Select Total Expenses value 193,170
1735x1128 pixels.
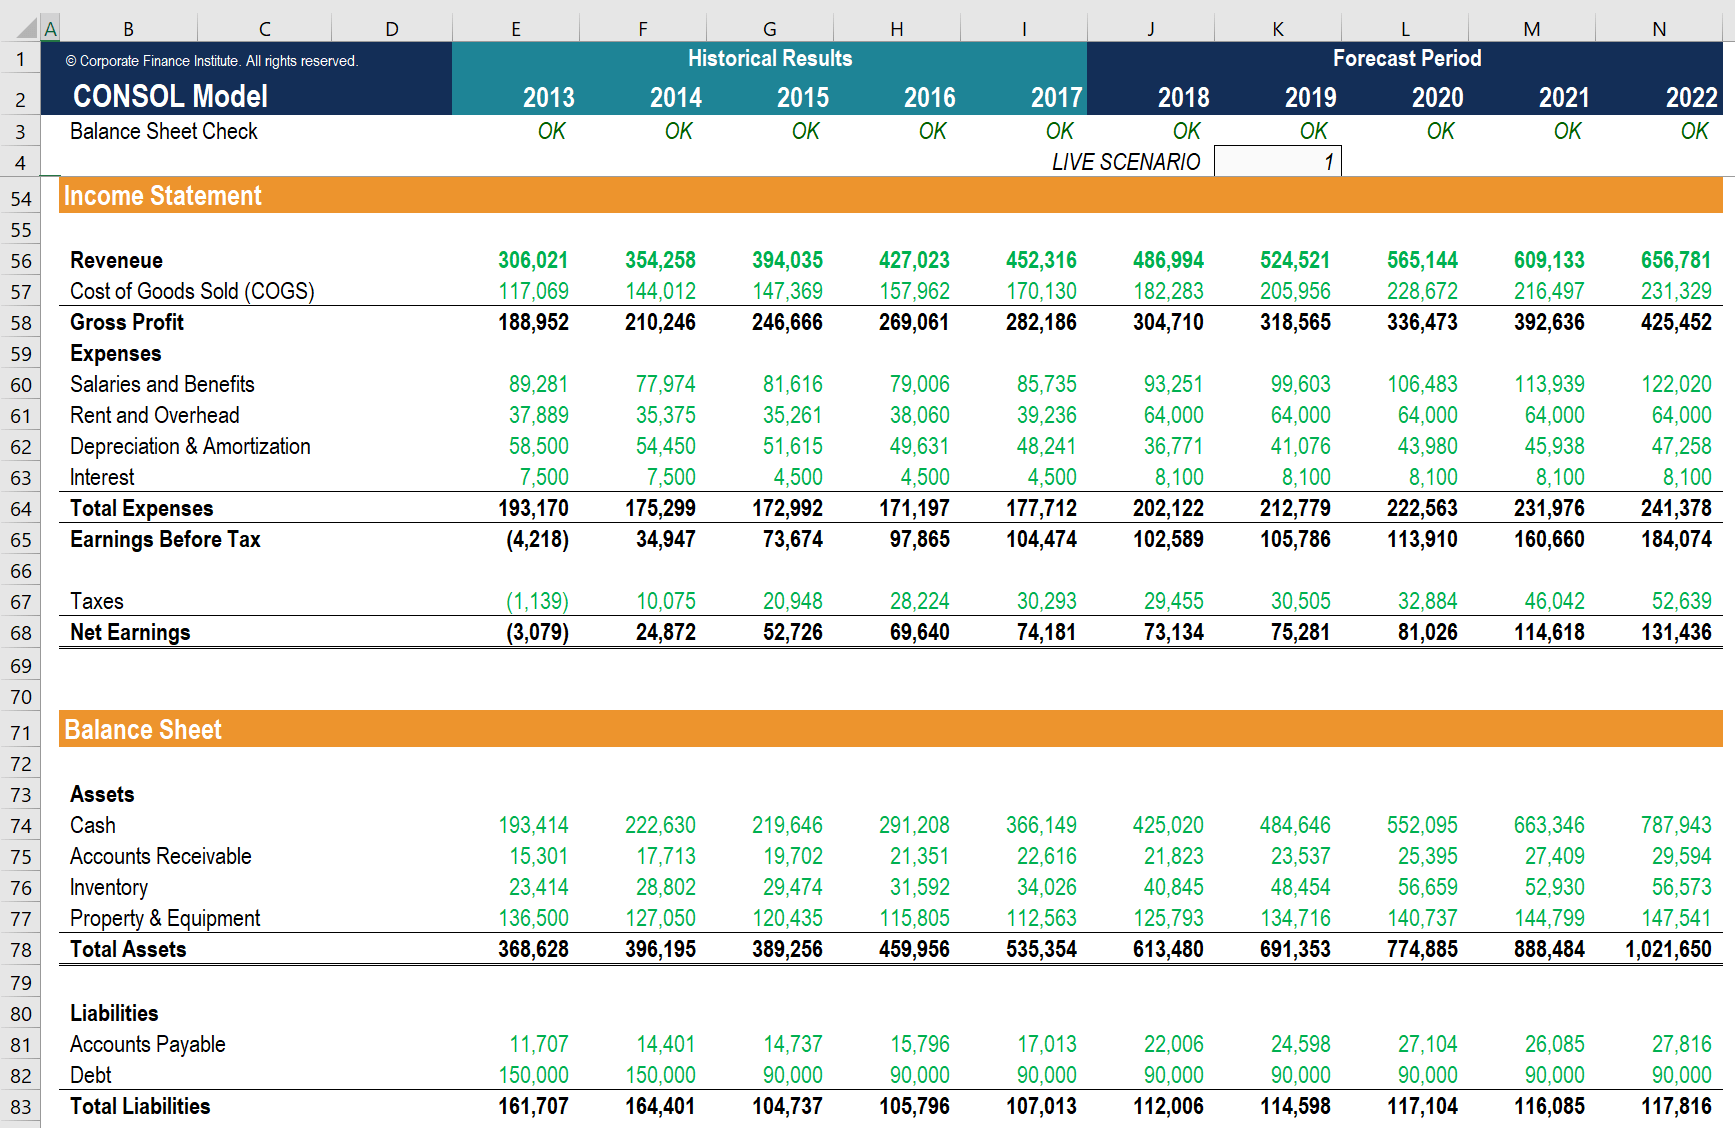tap(533, 508)
